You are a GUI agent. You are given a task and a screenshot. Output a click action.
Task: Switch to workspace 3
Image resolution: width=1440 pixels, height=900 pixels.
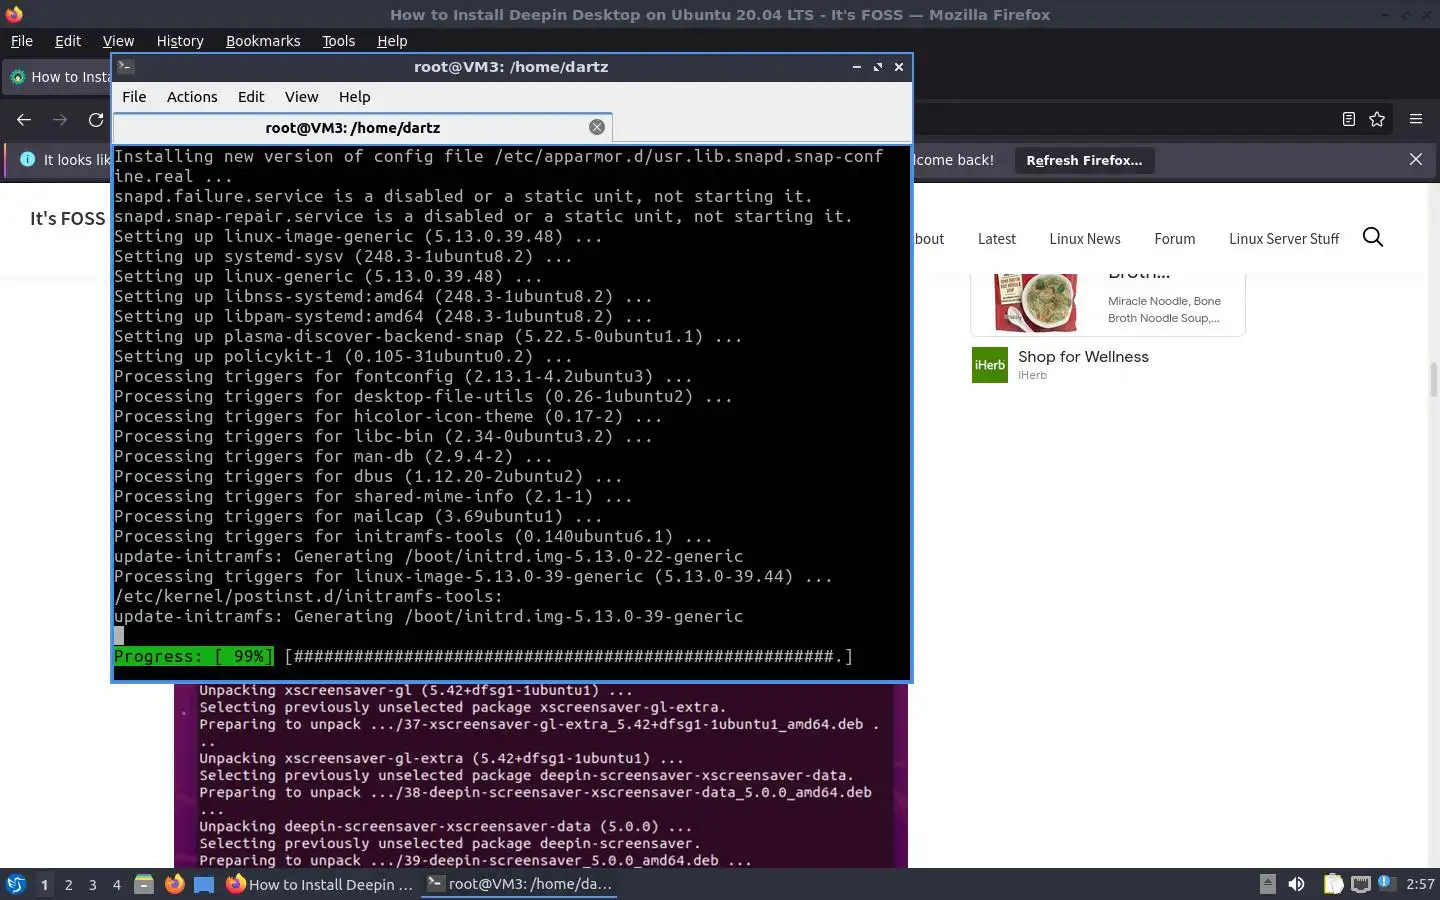pos(92,884)
